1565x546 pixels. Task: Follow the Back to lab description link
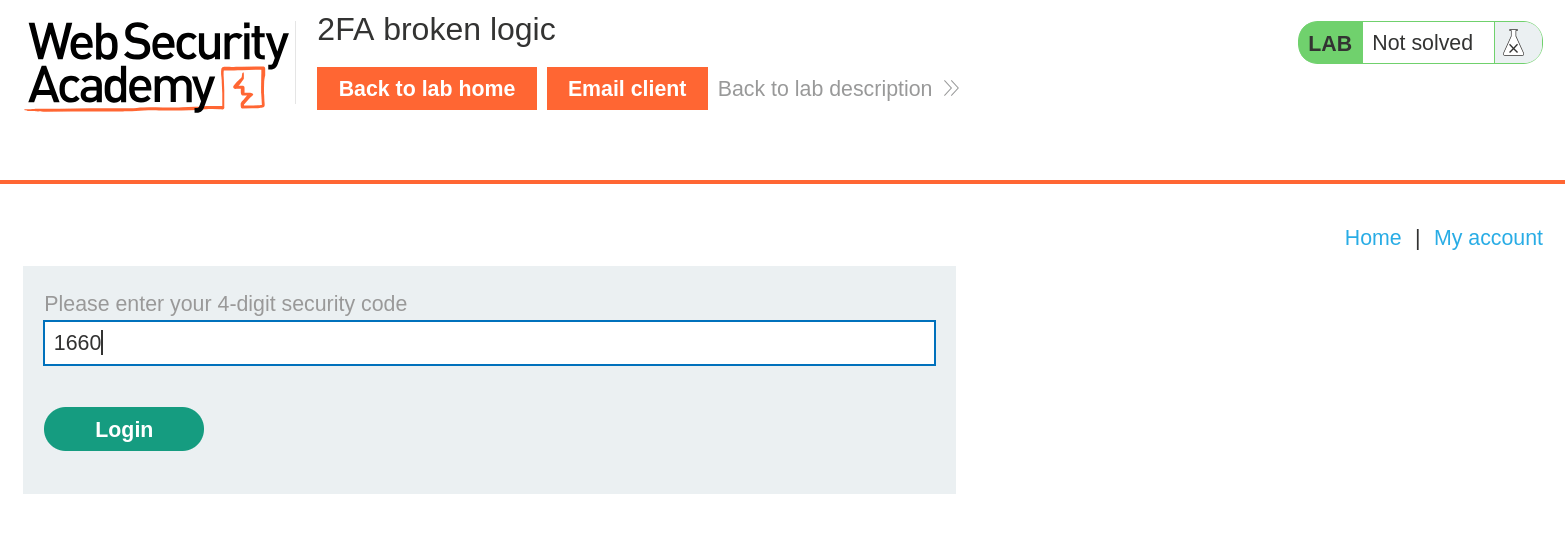point(825,89)
